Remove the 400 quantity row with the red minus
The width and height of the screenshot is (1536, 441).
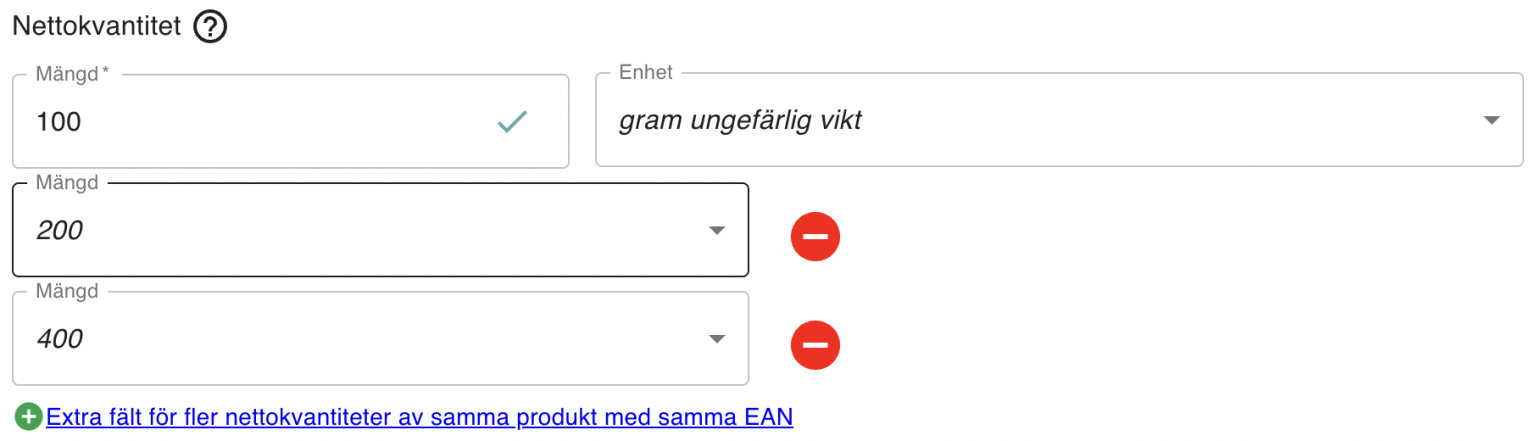[x=815, y=345]
